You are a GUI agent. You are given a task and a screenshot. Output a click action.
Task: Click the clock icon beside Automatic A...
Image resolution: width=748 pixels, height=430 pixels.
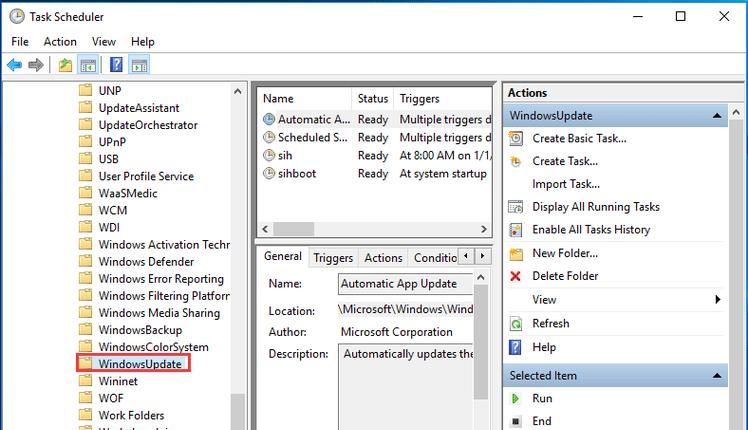269,119
